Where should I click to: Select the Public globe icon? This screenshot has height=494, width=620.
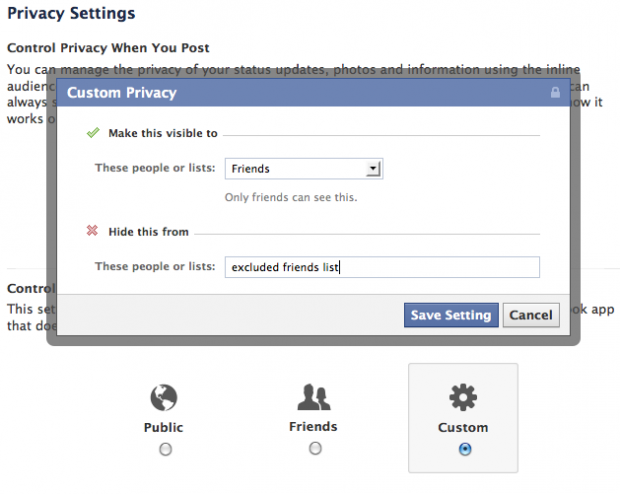coord(163,398)
